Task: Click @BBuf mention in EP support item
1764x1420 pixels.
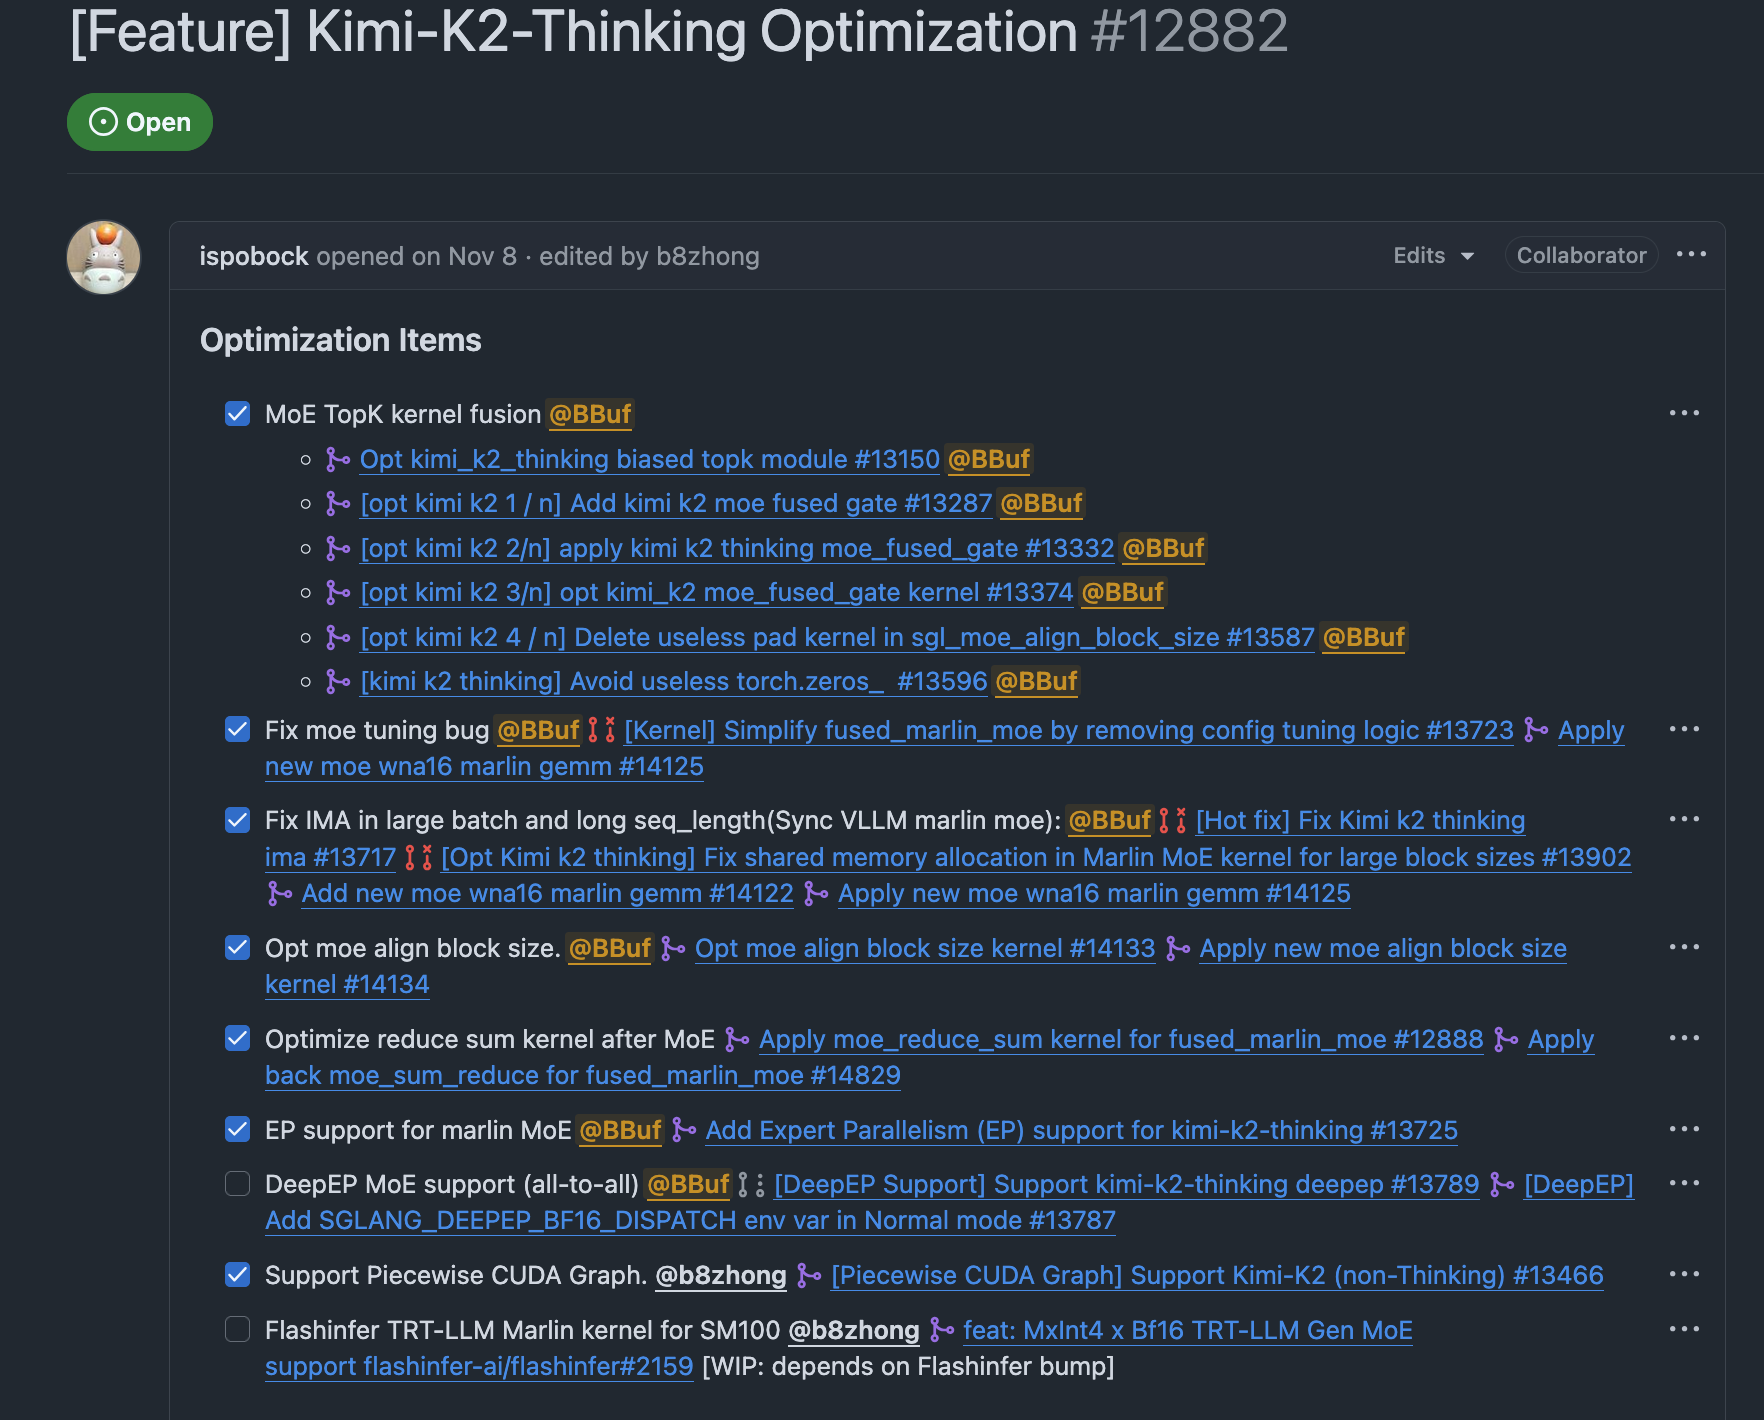Action: click(620, 1130)
